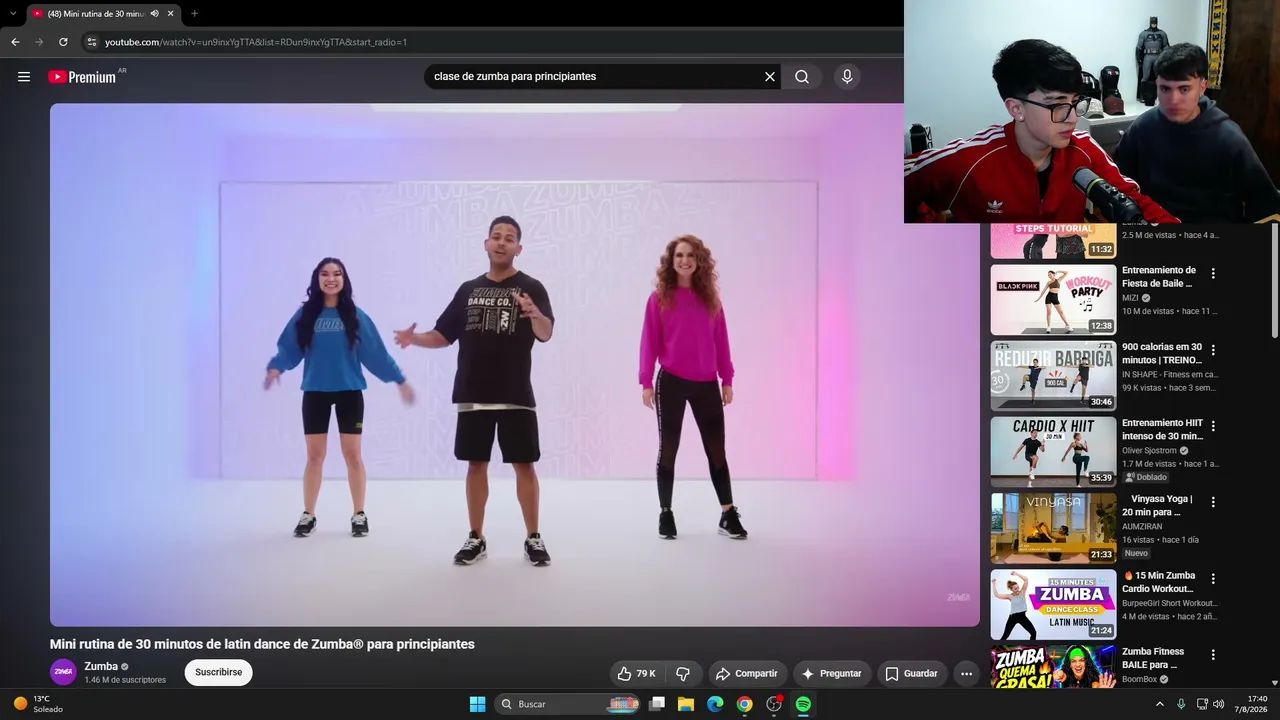This screenshot has width=1280, height=720.
Task: Open 900 calorias em 30 minutos title
Action: (1162, 353)
